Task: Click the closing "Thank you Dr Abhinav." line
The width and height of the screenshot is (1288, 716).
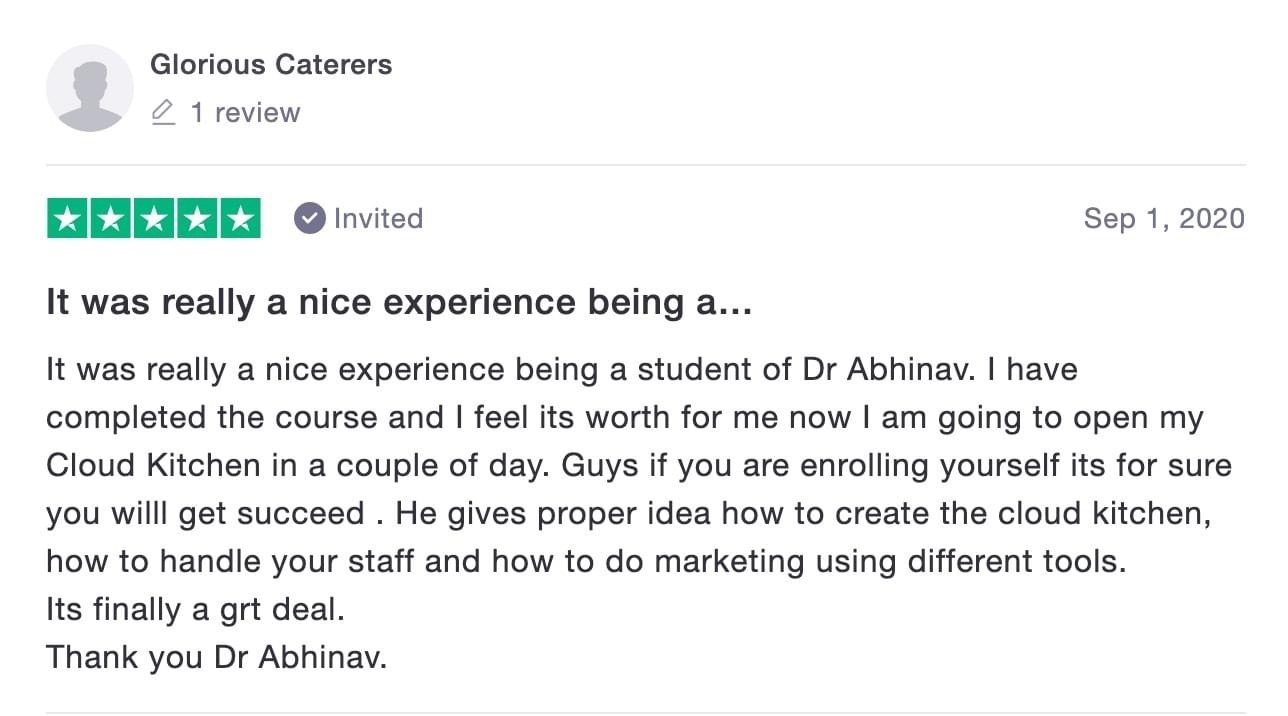Action: 216,658
